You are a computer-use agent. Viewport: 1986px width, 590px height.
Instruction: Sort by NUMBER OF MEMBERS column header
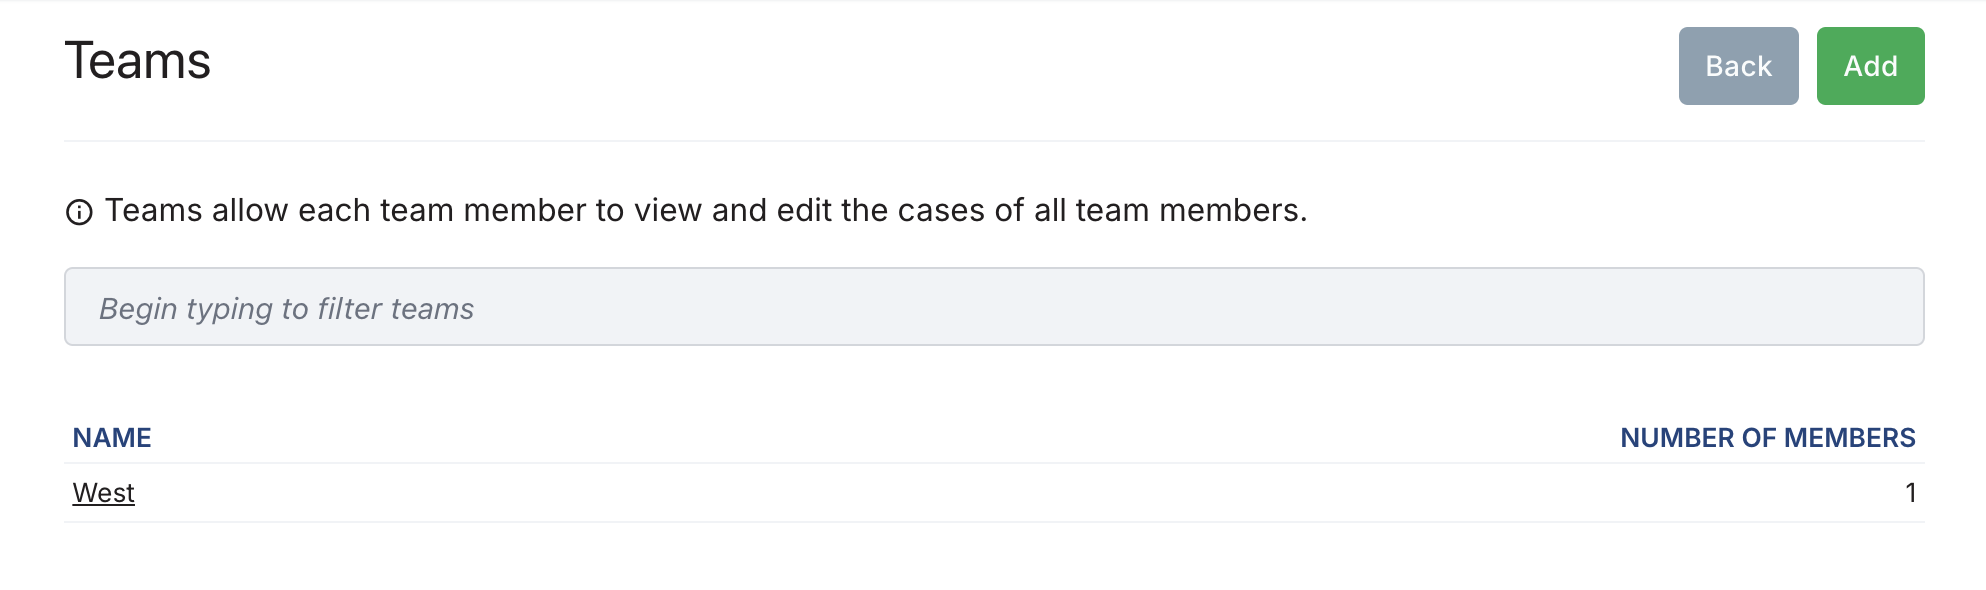coord(1767,438)
